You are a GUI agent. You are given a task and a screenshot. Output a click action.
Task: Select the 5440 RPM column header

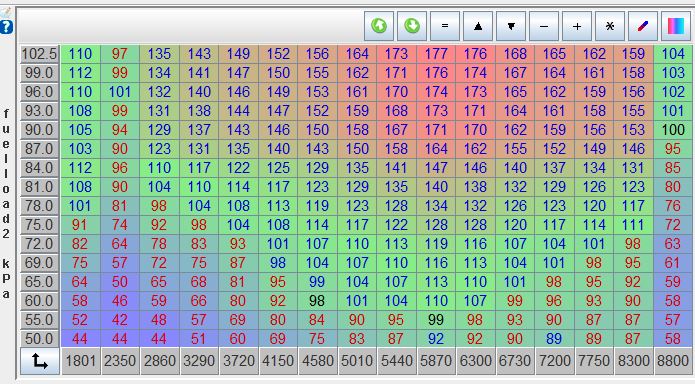pos(396,361)
